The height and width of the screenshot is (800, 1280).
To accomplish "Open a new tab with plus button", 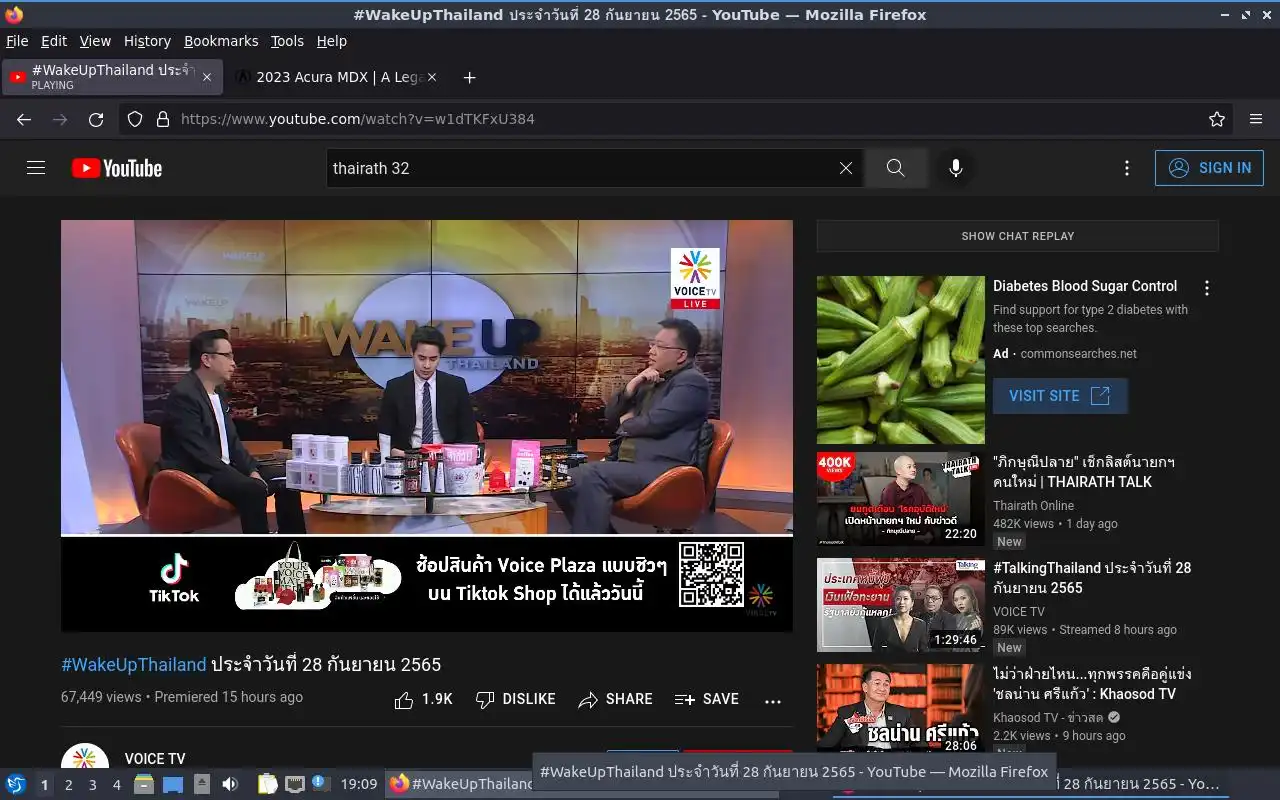I will 470,77.
